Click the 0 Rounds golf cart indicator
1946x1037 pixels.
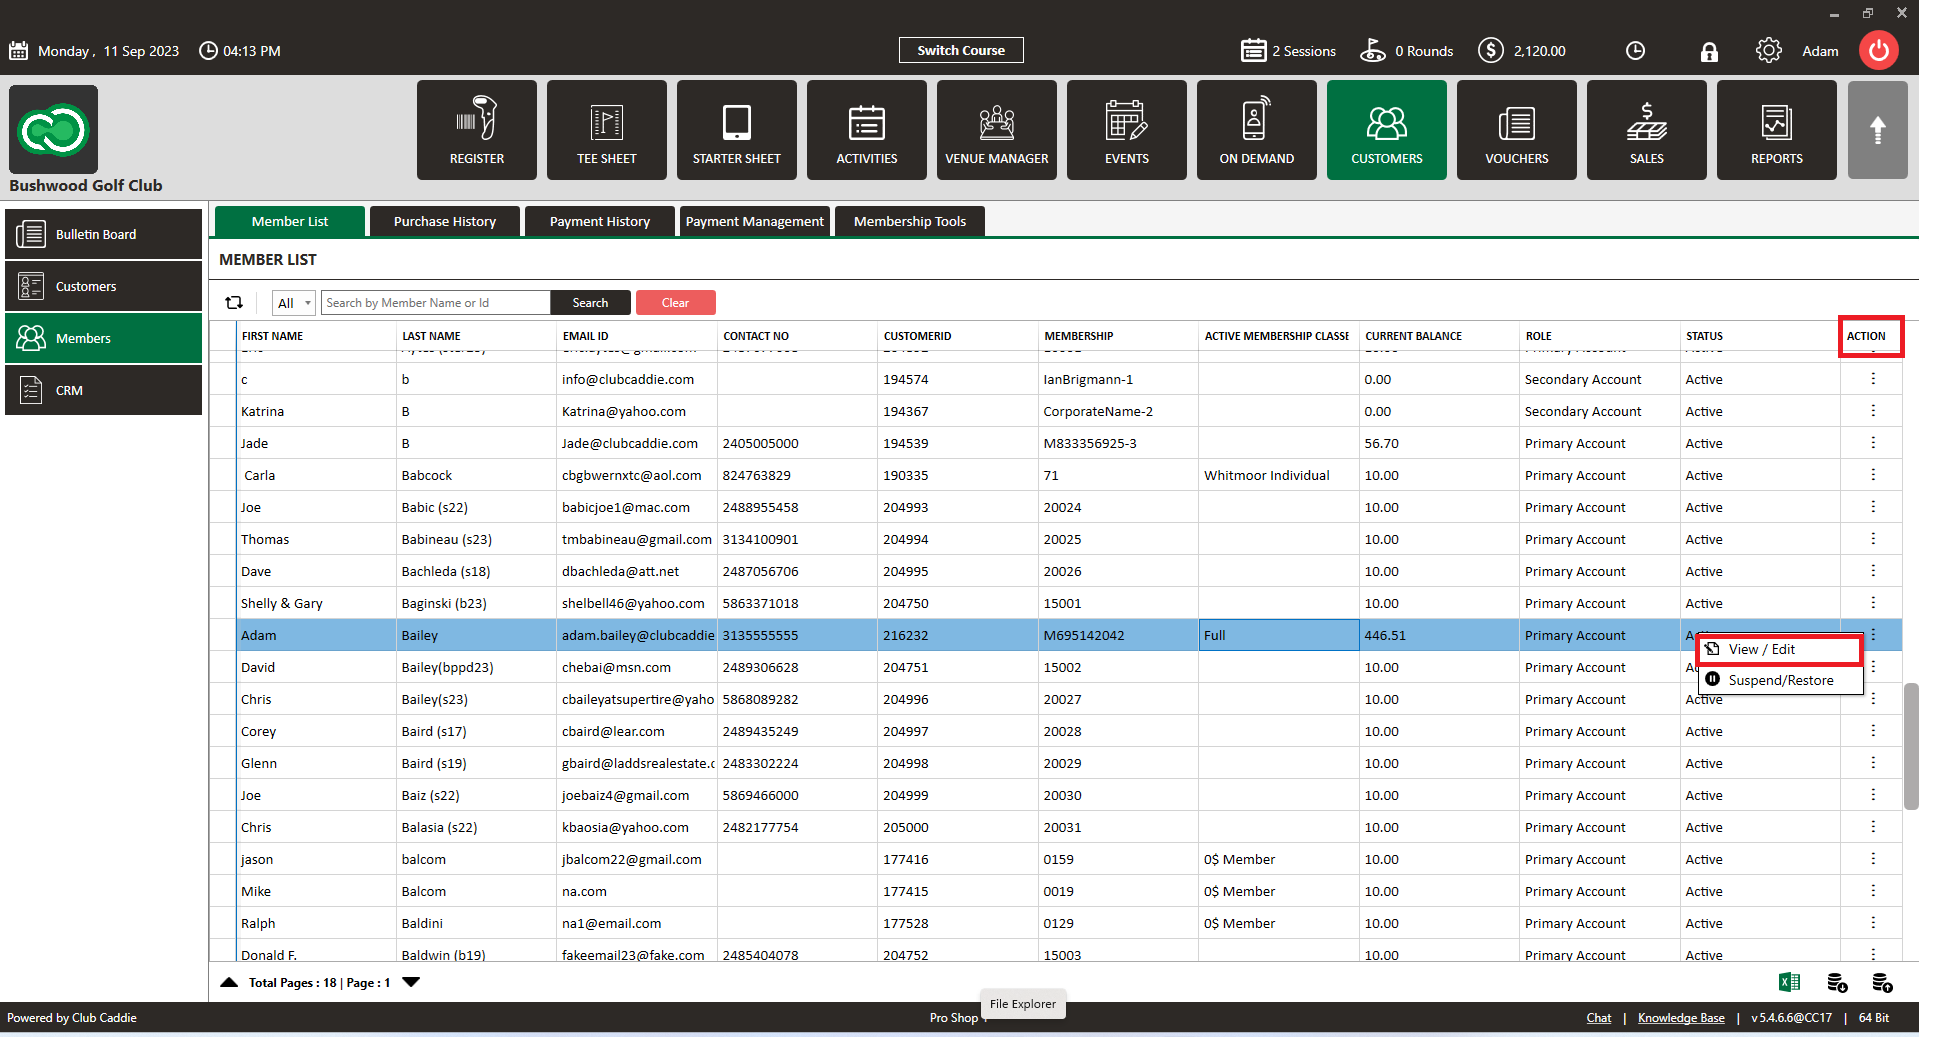1406,51
